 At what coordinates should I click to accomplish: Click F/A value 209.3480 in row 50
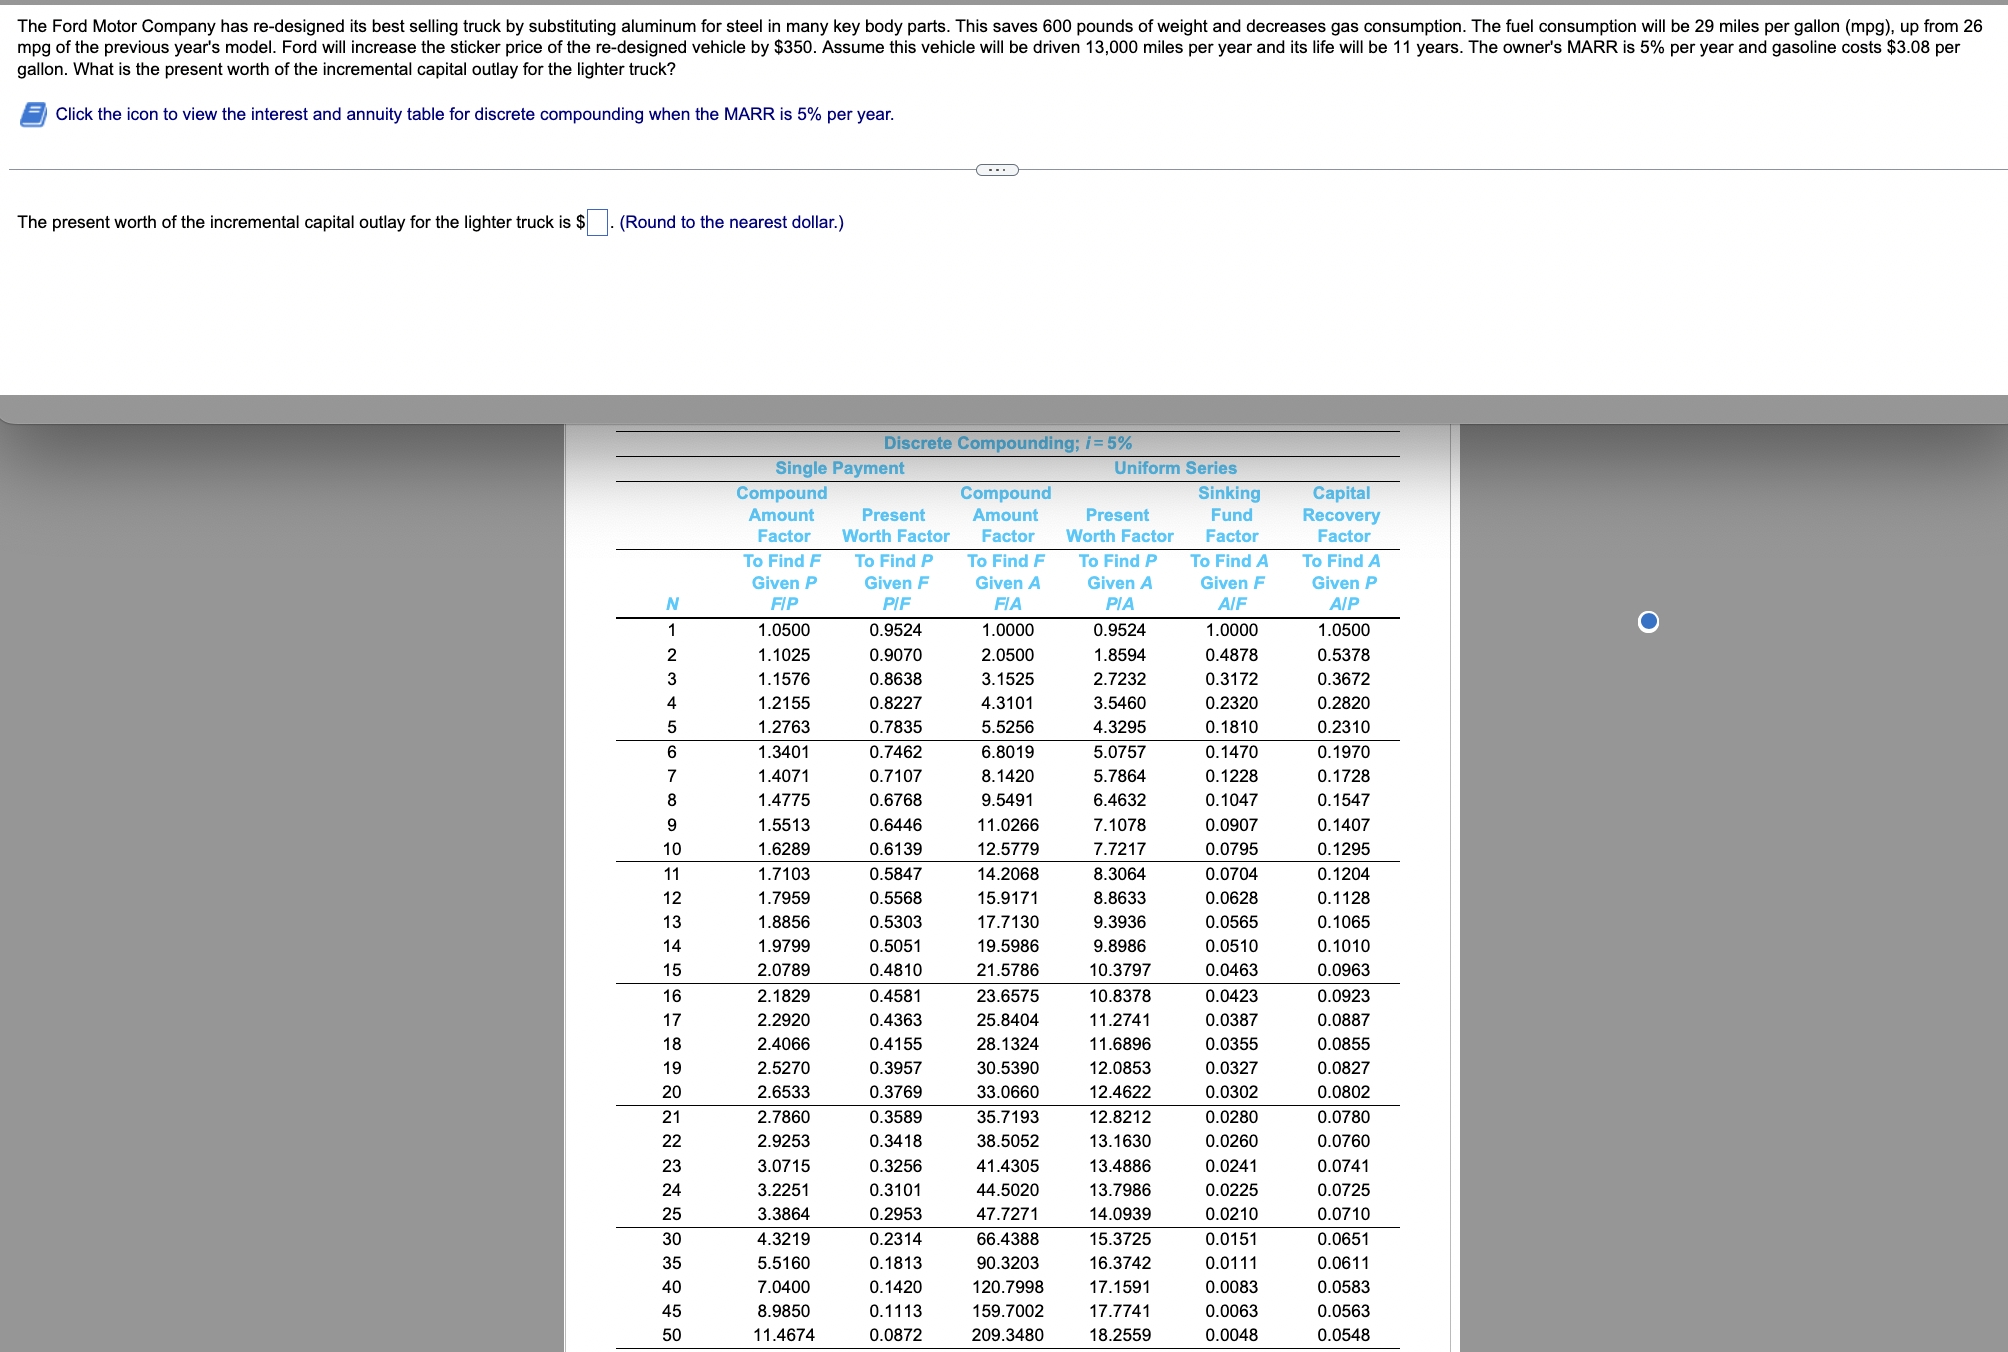1007,1335
